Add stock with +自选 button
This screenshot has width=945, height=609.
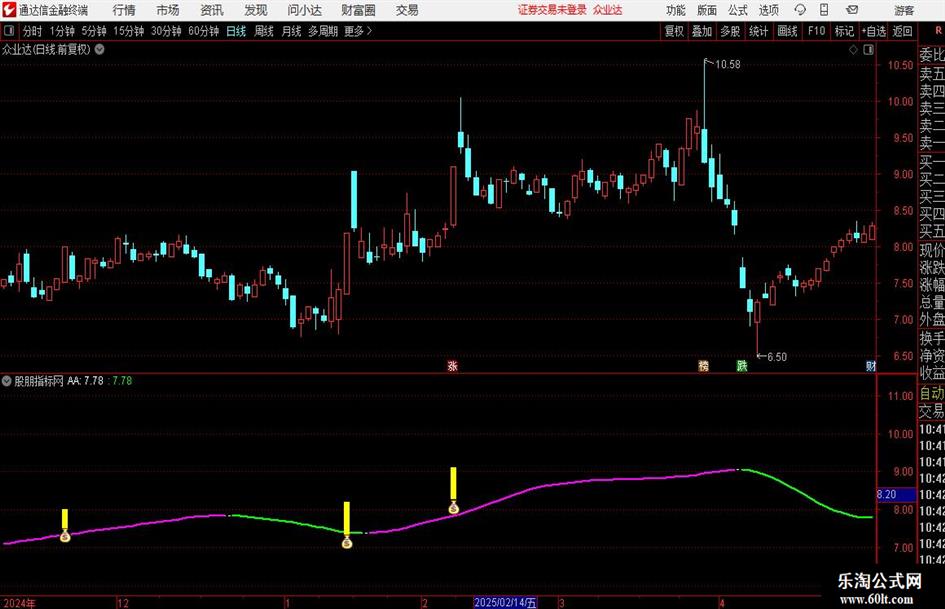(873, 31)
